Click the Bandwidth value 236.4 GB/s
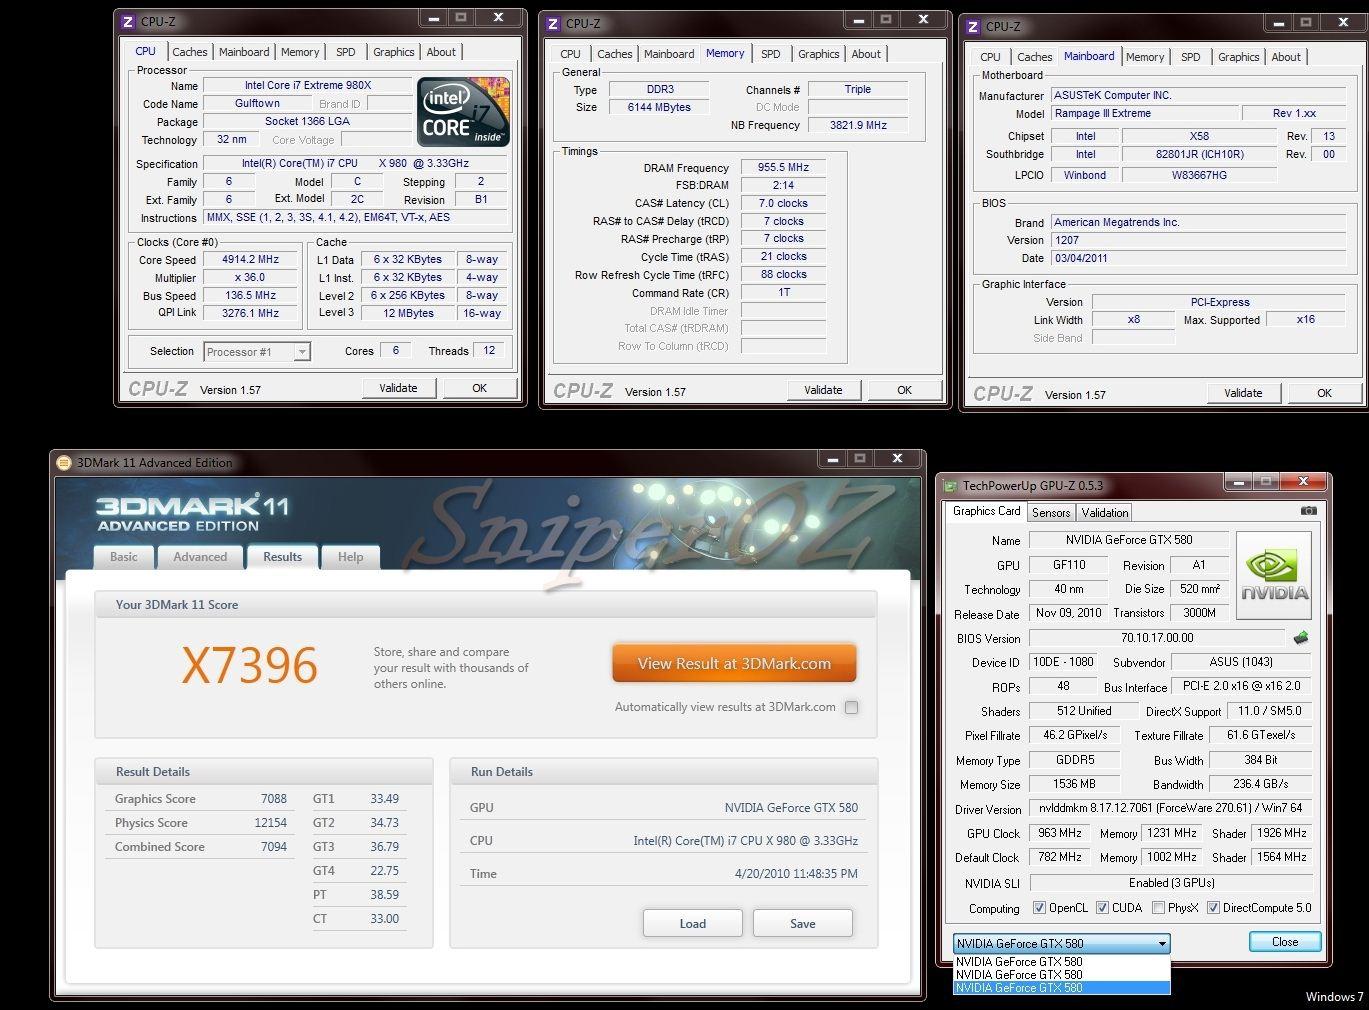The width and height of the screenshot is (1369, 1010). pyautogui.click(x=1260, y=784)
